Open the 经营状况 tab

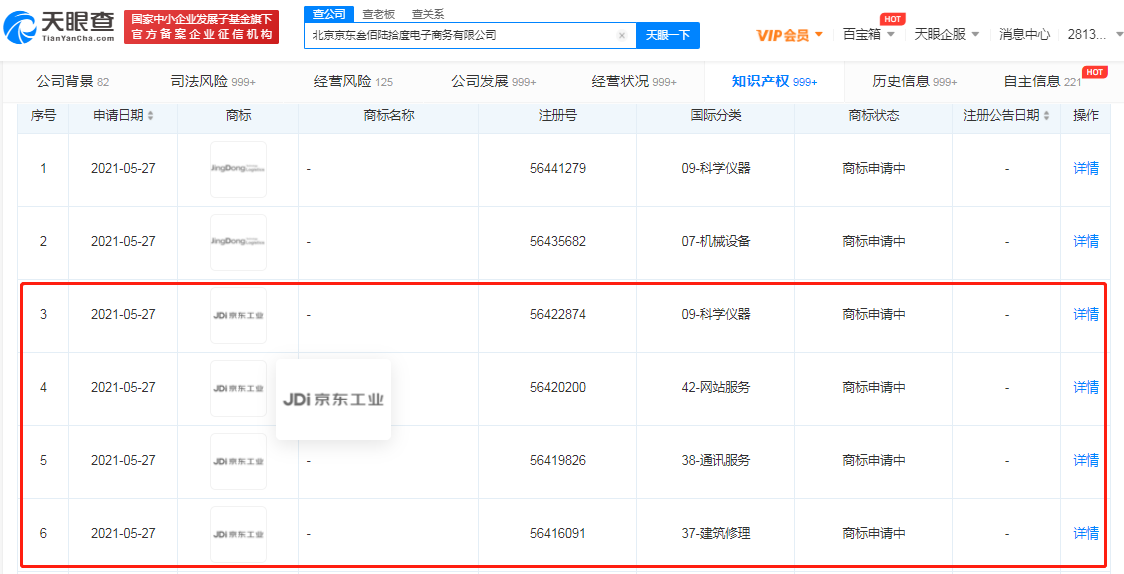click(x=634, y=82)
